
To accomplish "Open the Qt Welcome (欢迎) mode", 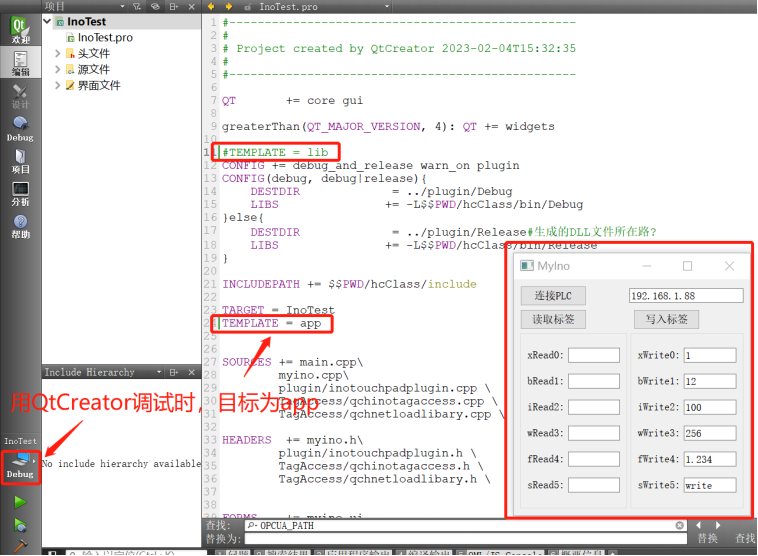I will [20, 30].
